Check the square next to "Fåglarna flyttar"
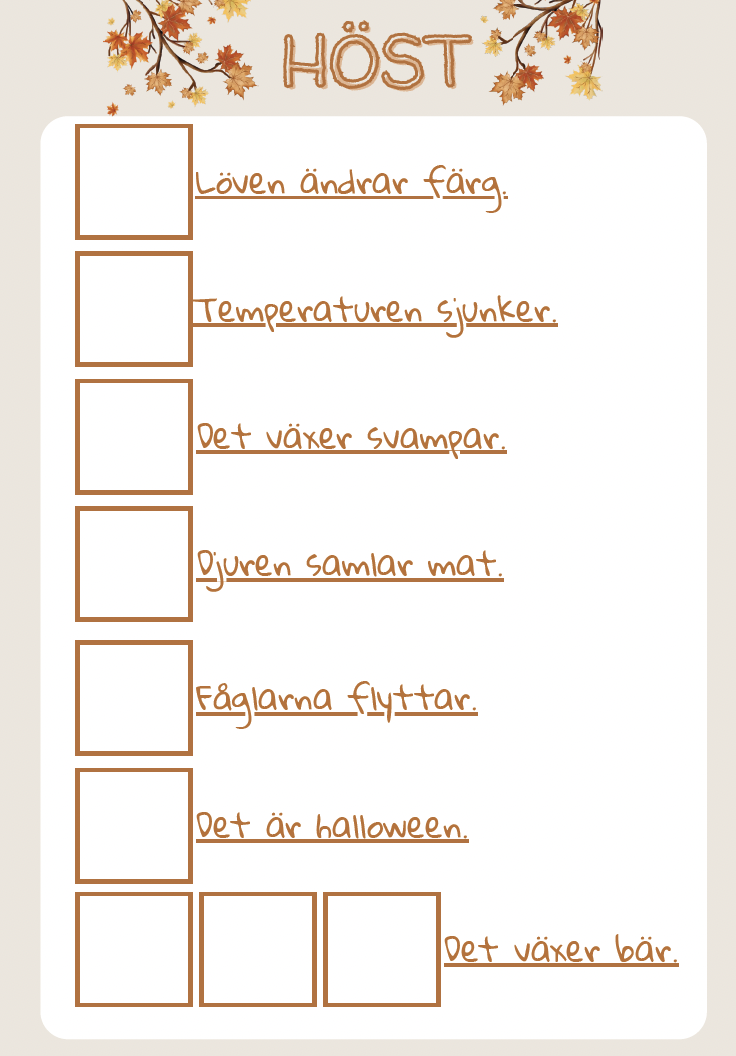The image size is (736, 1056). (134, 697)
